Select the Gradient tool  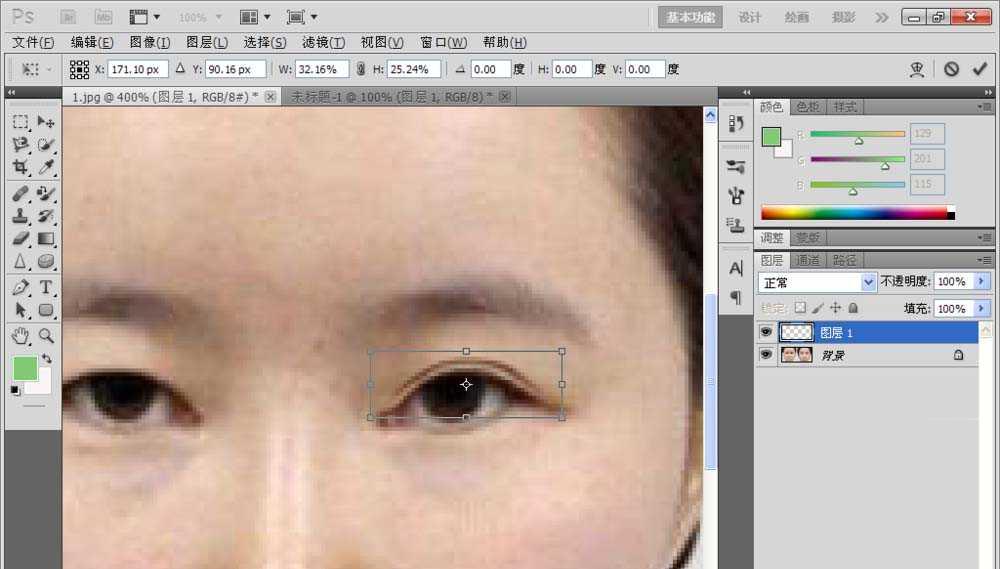pos(45,239)
